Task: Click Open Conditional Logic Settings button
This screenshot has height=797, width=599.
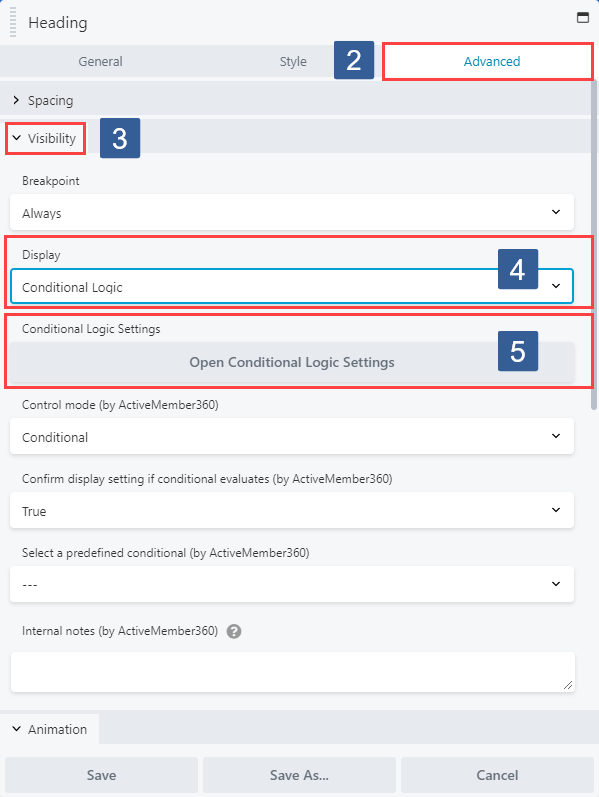Action: [292, 362]
